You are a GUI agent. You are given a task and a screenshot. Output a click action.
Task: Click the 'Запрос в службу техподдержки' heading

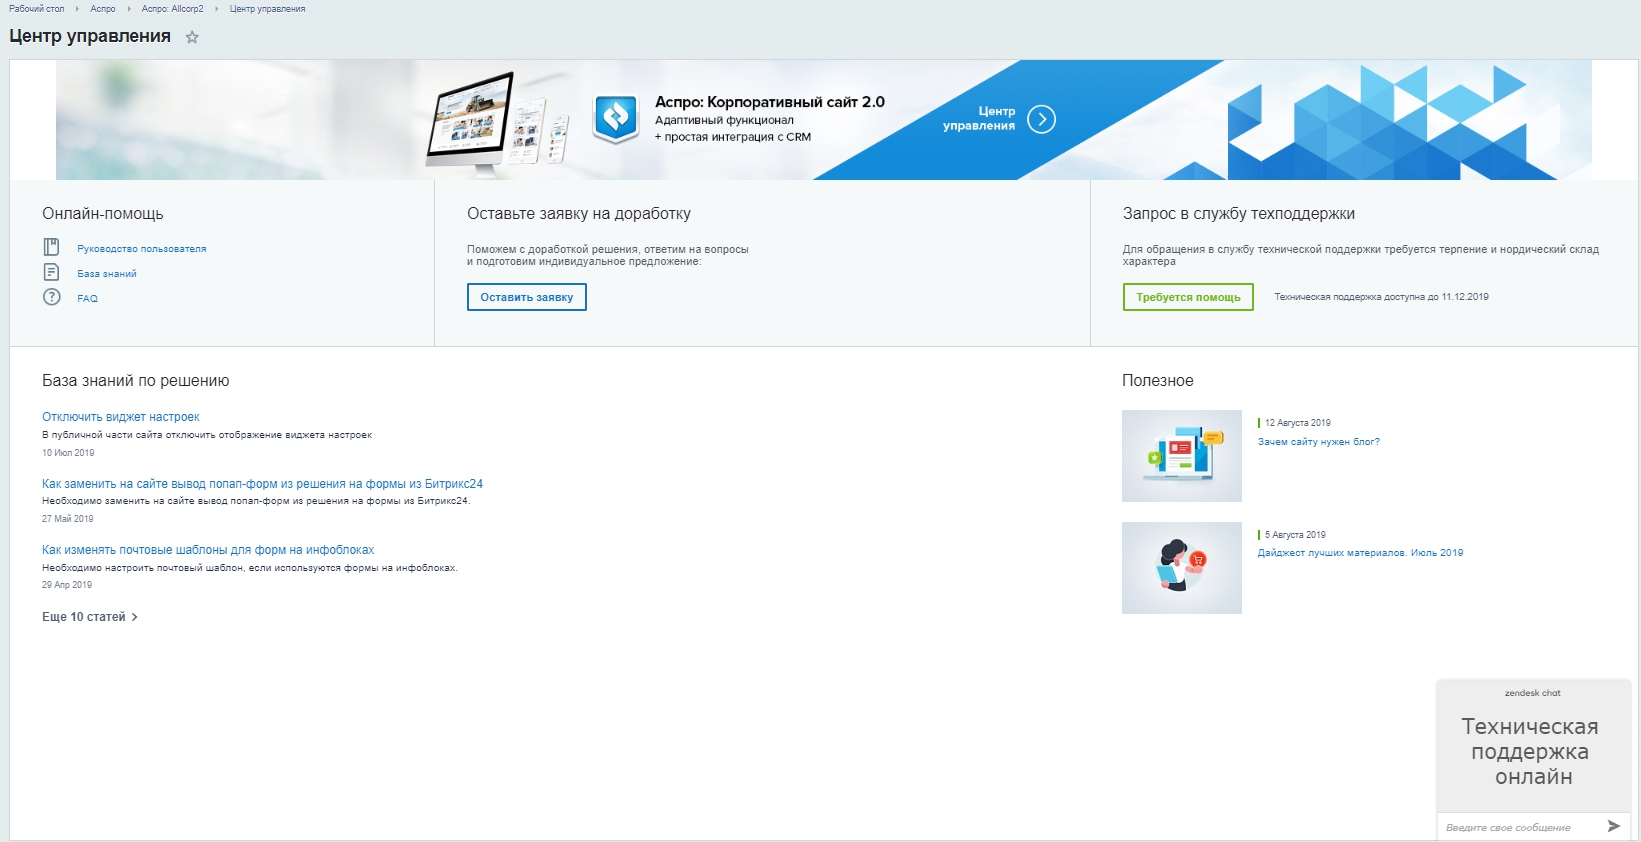click(1239, 214)
